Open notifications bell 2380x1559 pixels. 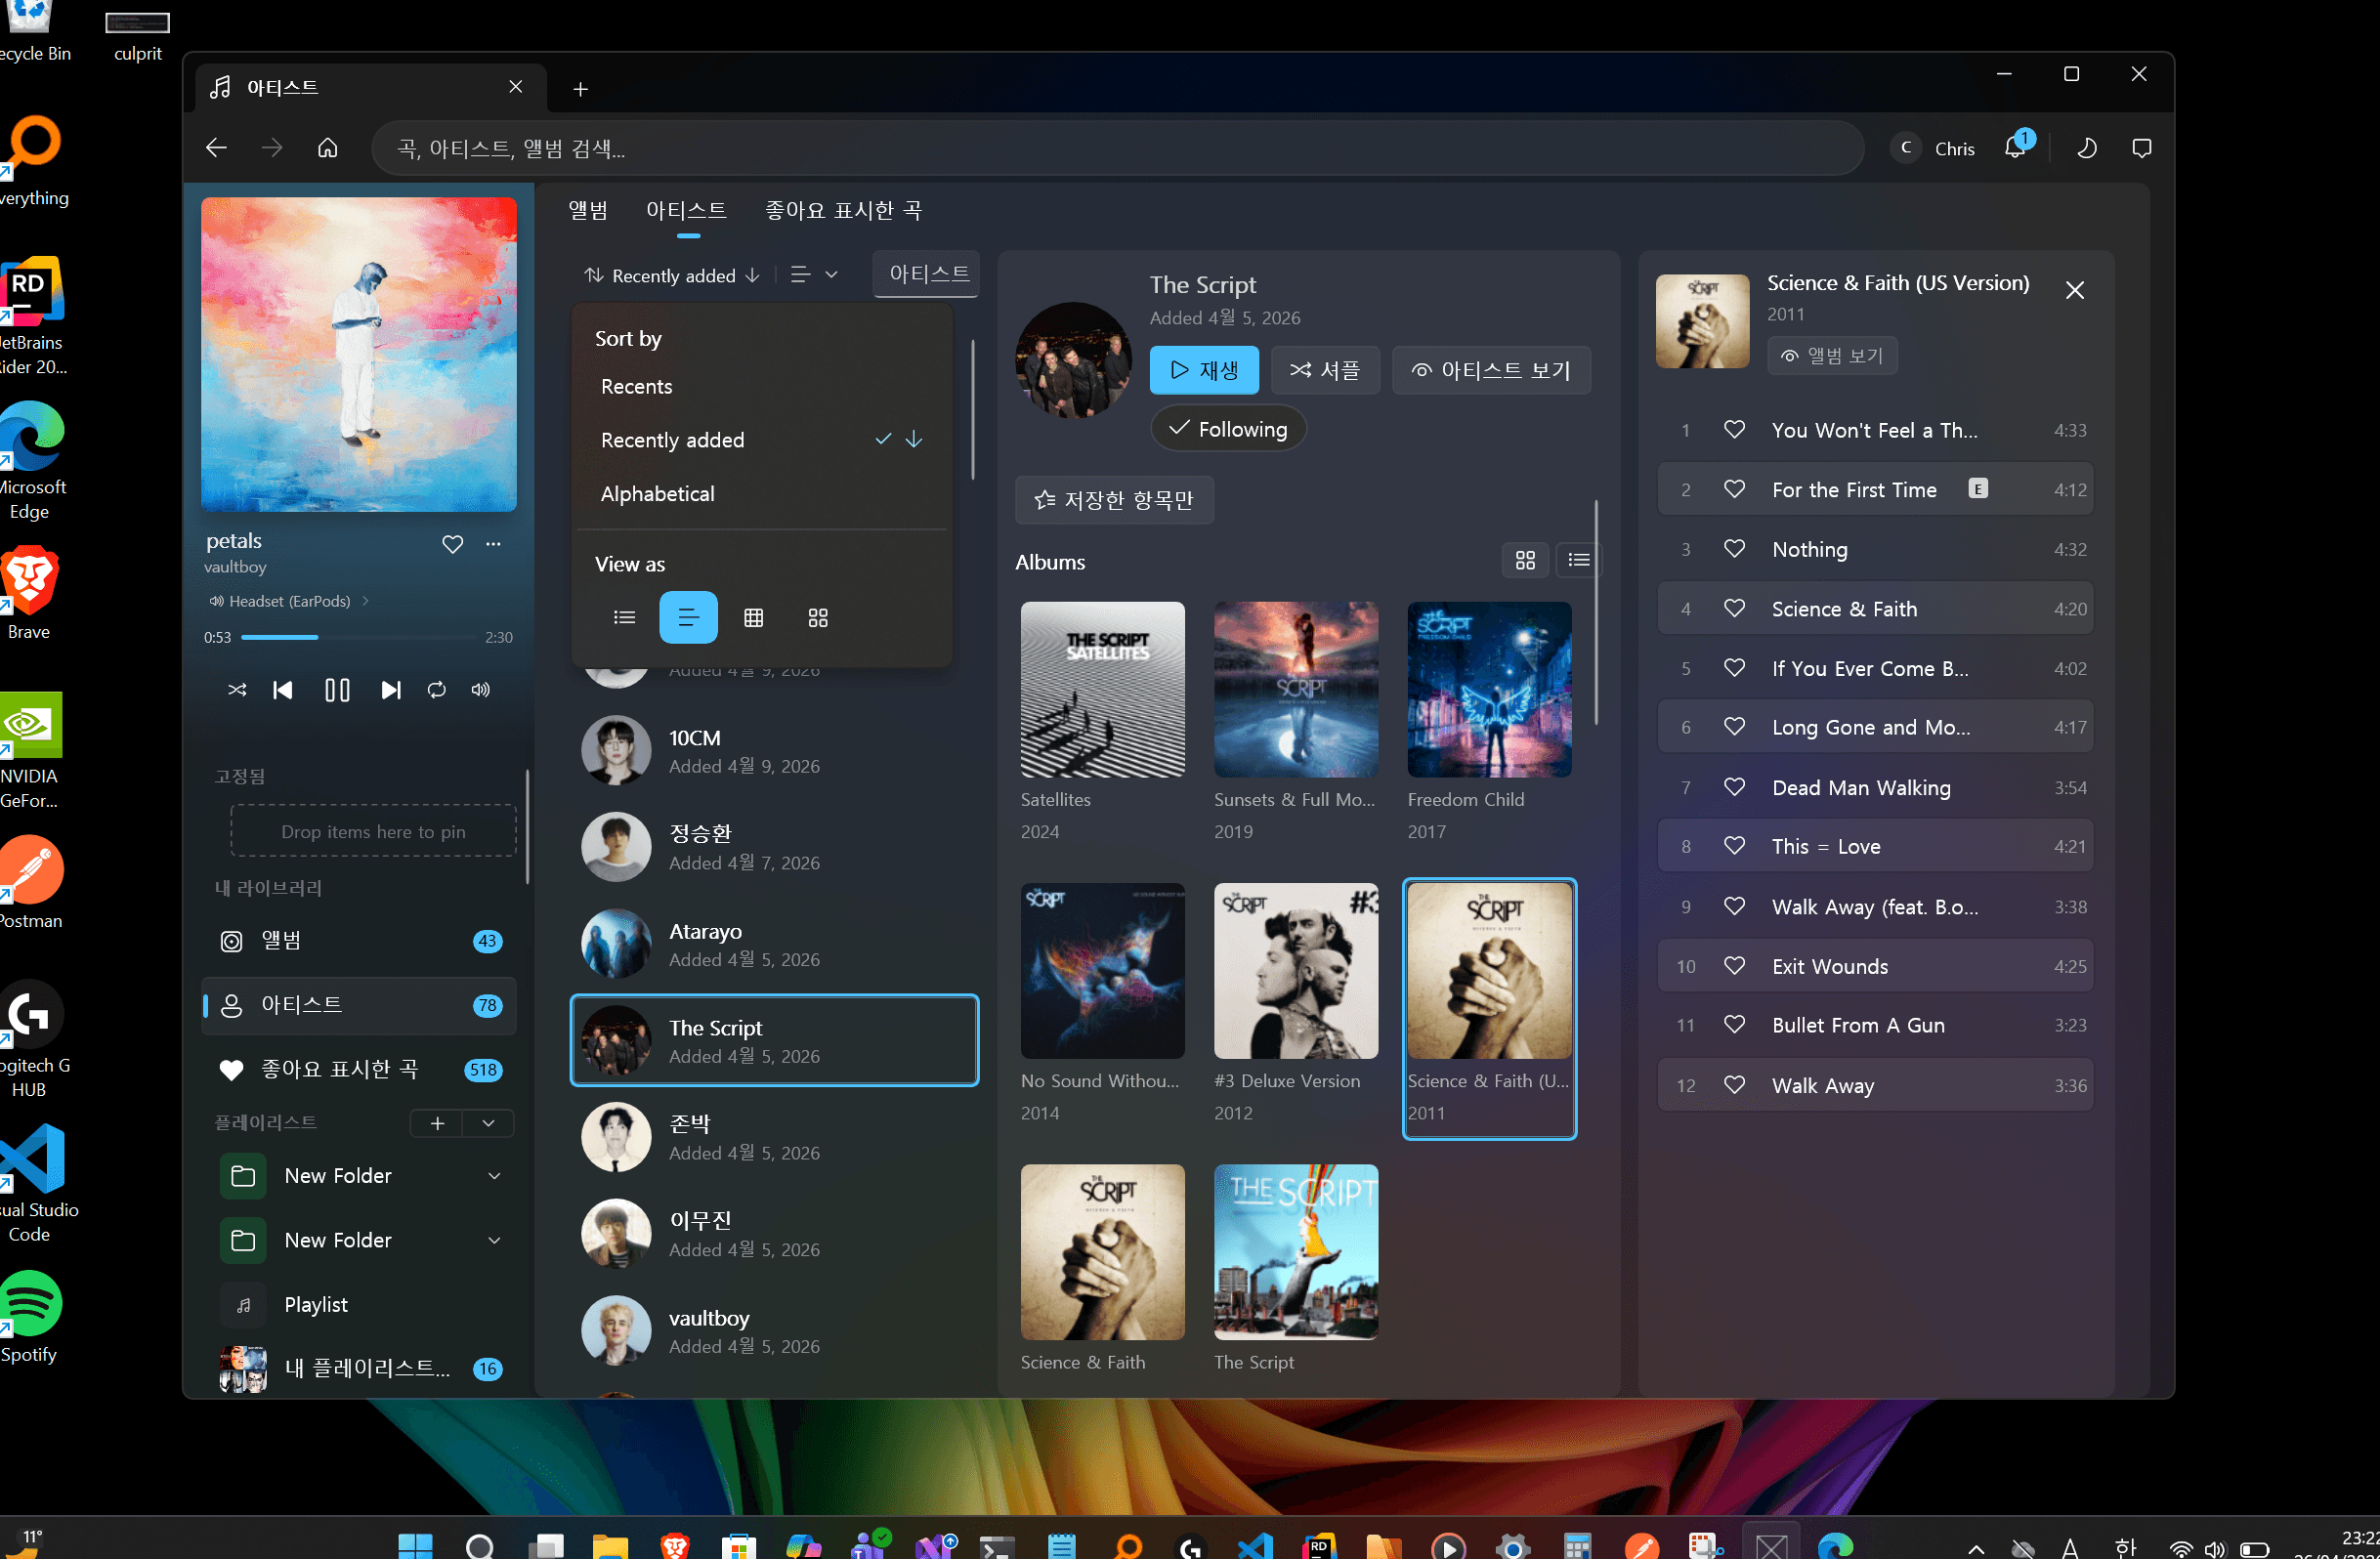2016,147
